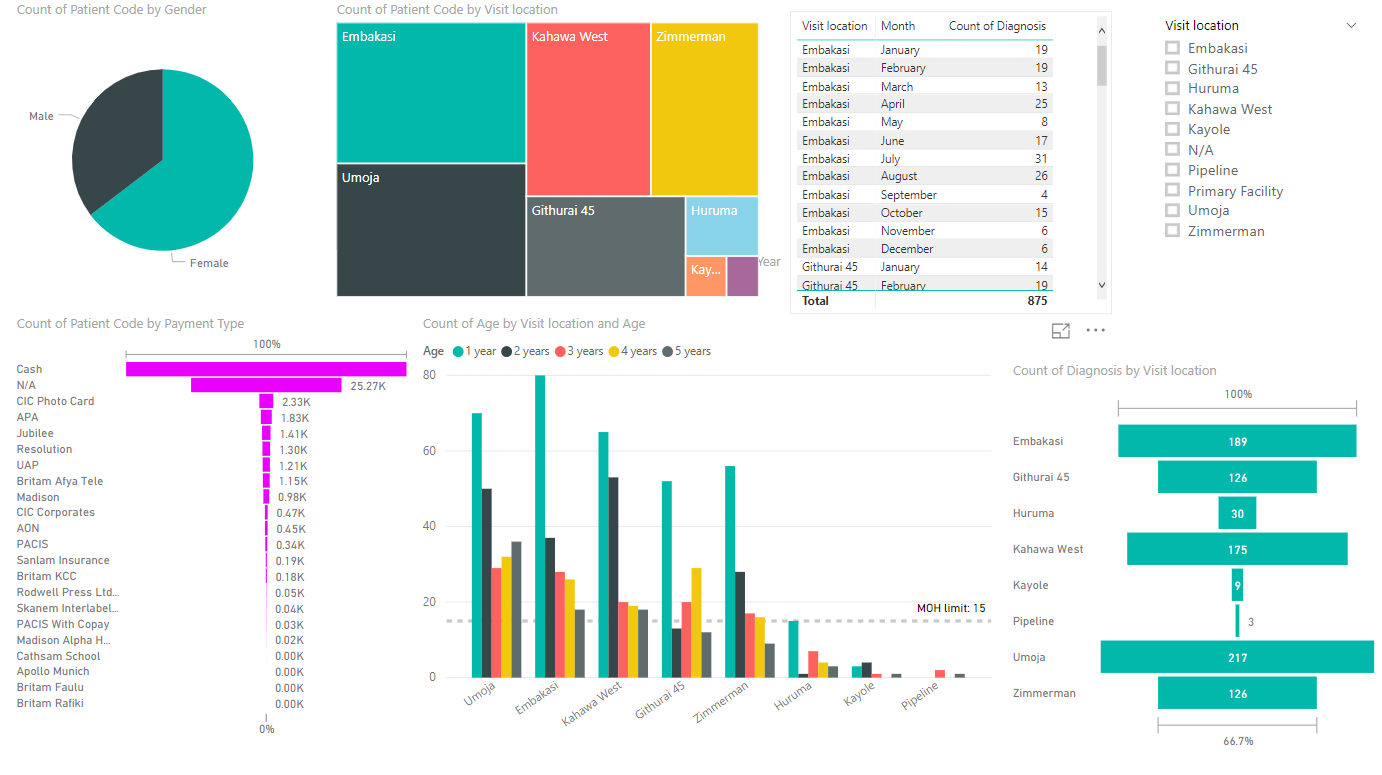Viewport: 1382px width, 775px height.
Task: Click the table scrollbar down arrow
Action: (1102, 285)
